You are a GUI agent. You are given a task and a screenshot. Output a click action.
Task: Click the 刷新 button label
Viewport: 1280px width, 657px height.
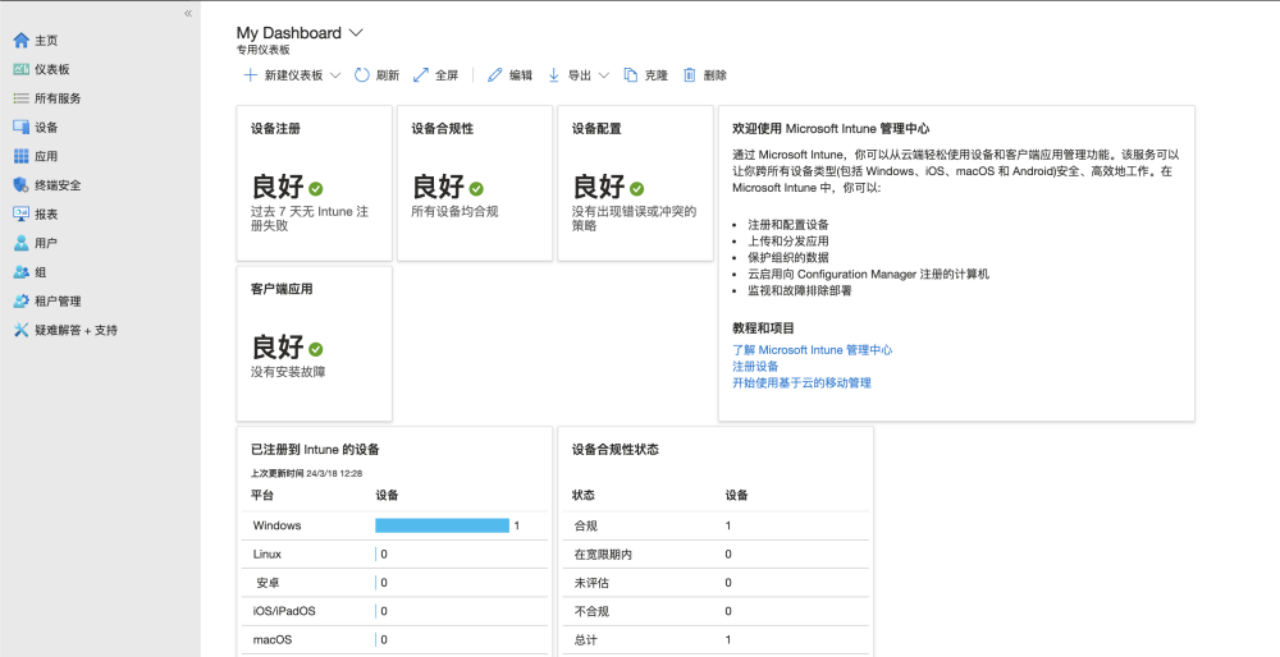coord(387,75)
